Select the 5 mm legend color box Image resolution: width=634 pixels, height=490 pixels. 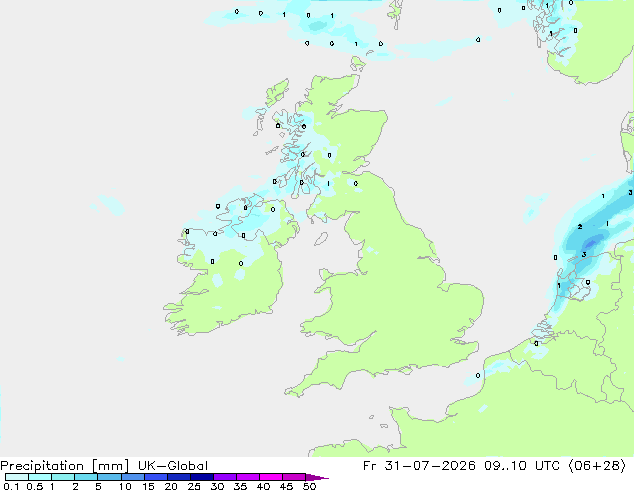[109, 477]
